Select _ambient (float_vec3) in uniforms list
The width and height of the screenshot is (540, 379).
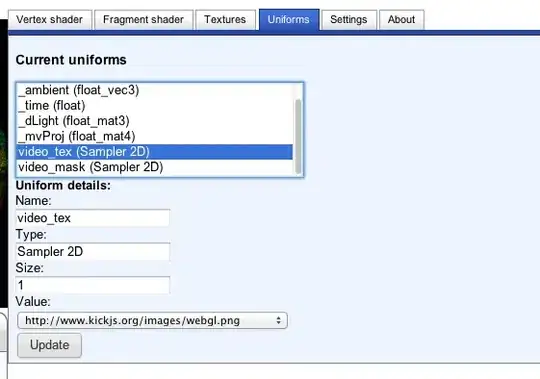[x=155, y=90]
